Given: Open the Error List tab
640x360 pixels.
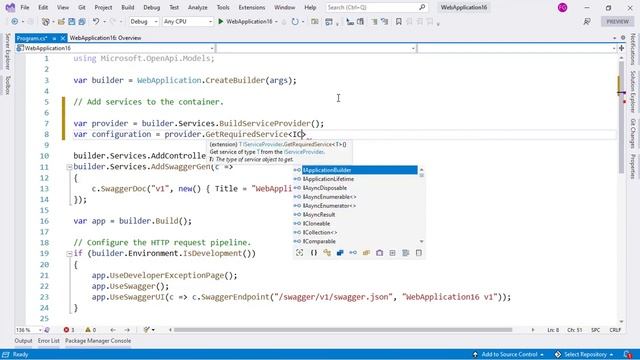Looking at the screenshot, I should [x=49, y=340].
